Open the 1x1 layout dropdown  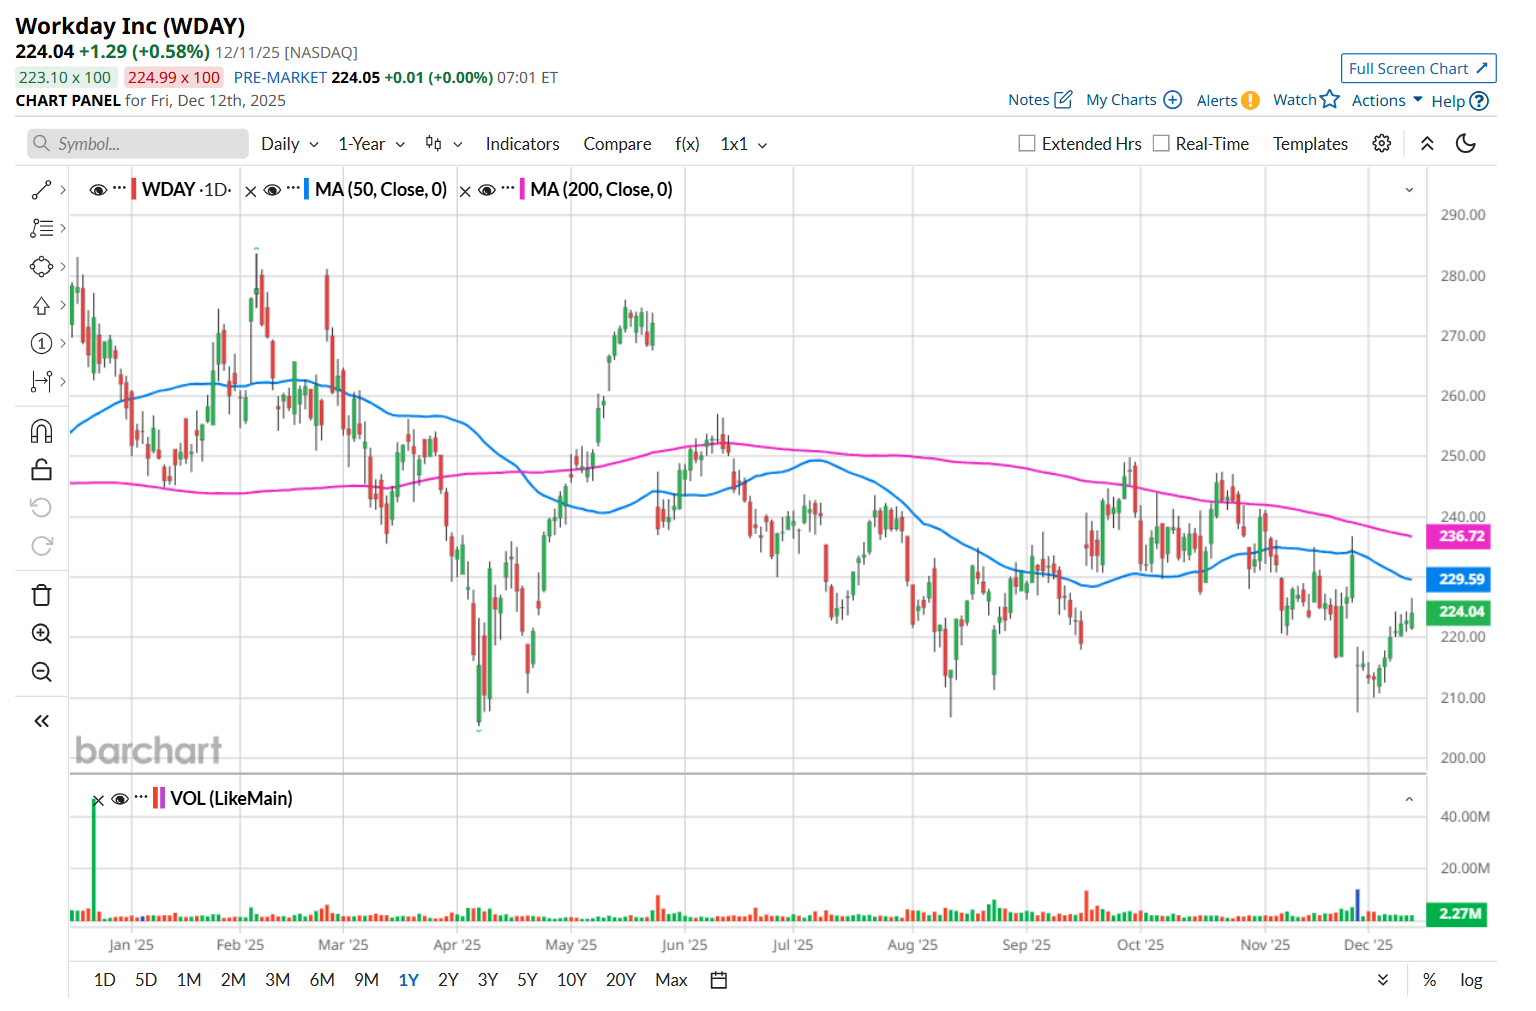pos(744,144)
